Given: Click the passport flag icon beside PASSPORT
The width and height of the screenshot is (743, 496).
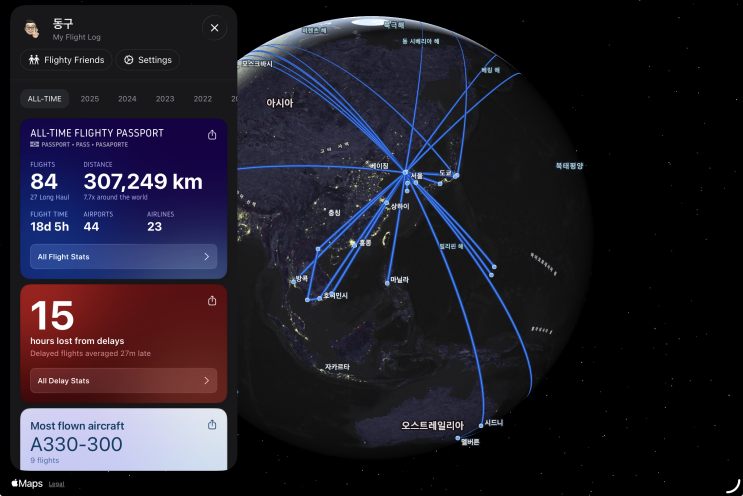Looking at the screenshot, I should (x=34, y=144).
